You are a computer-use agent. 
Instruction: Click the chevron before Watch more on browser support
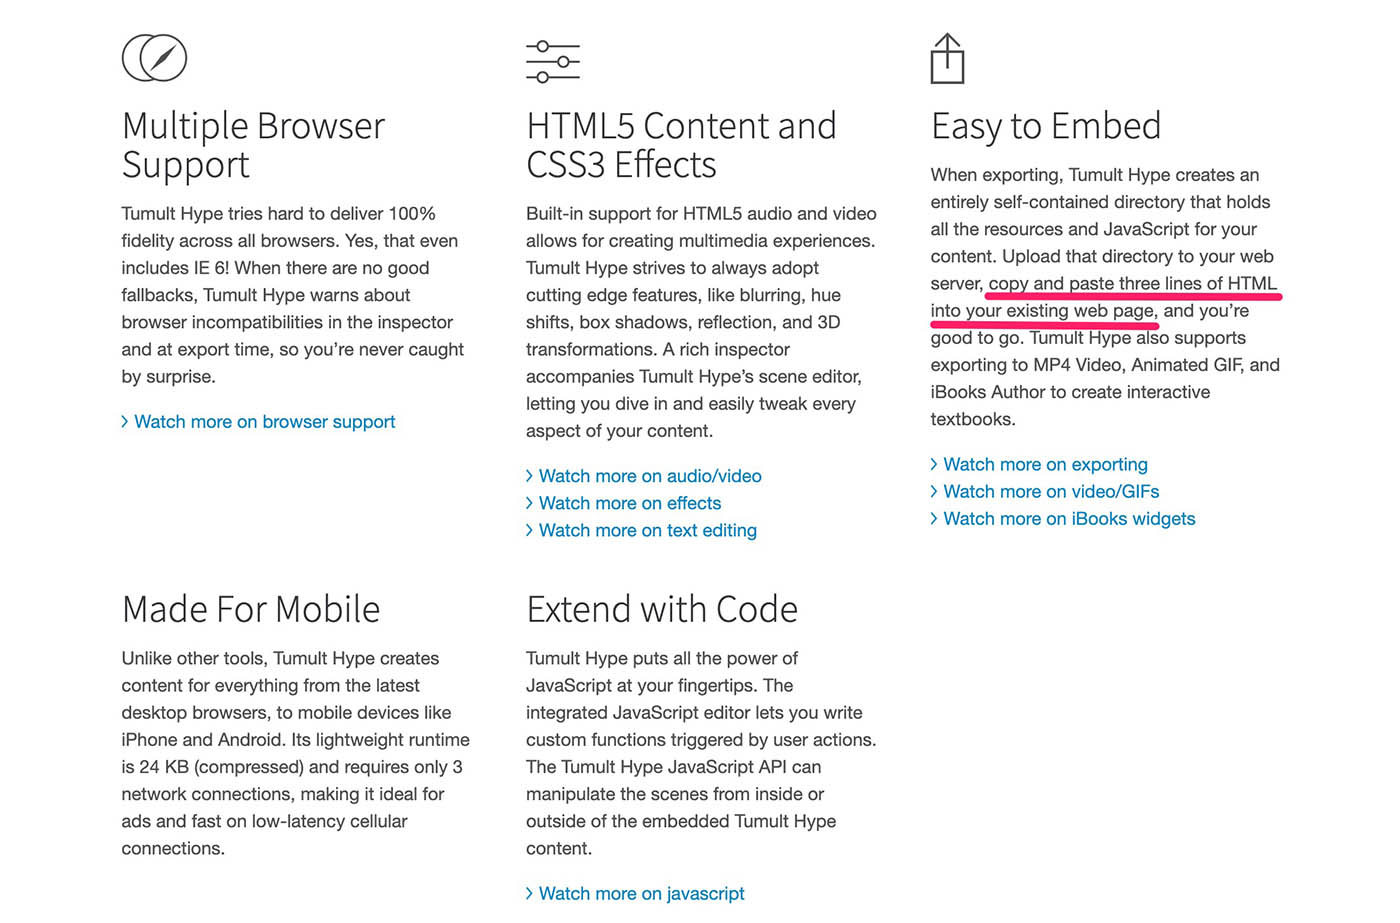[125, 422]
